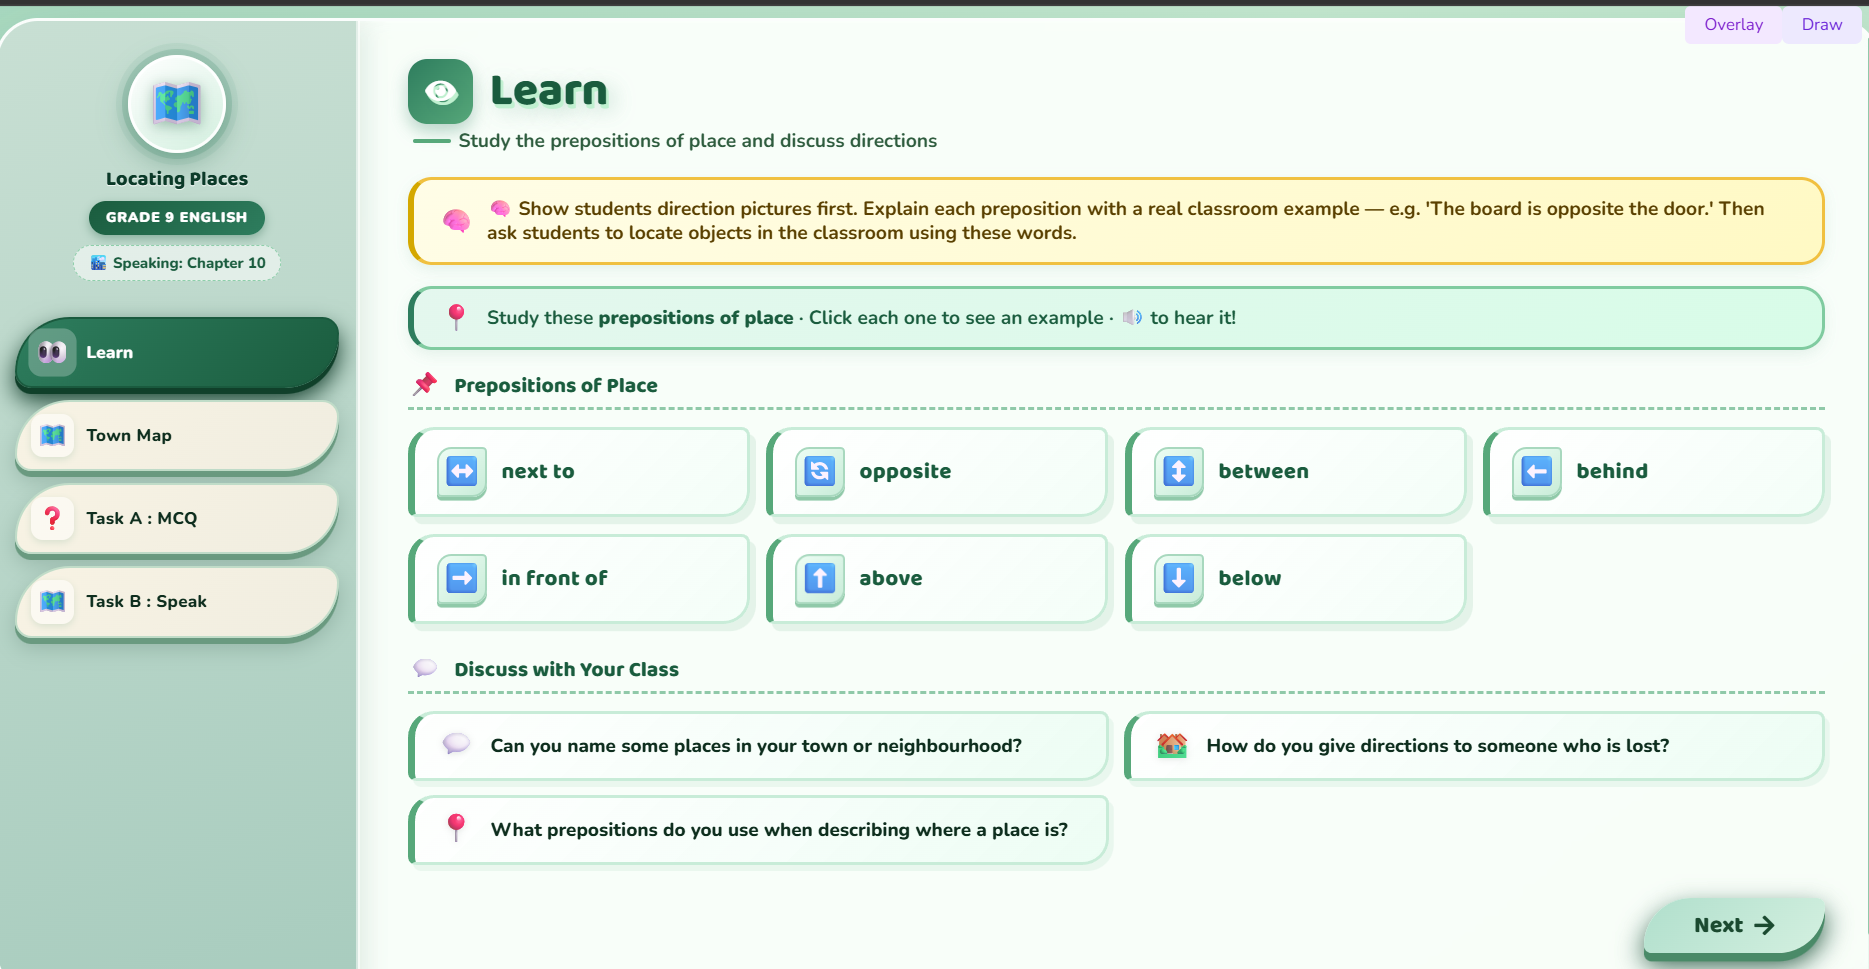Click the 'Study the prepositions of place' subtitle
The height and width of the screenshot is (969, 1869).
point(698,141)
